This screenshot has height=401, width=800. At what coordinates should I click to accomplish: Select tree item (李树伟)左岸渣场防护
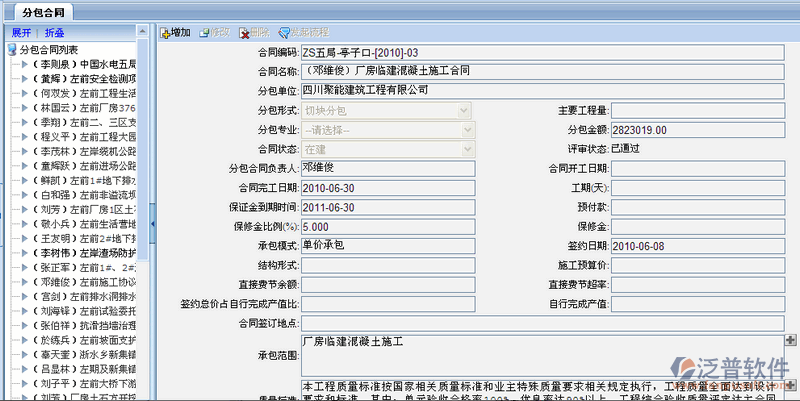[84, 253]
